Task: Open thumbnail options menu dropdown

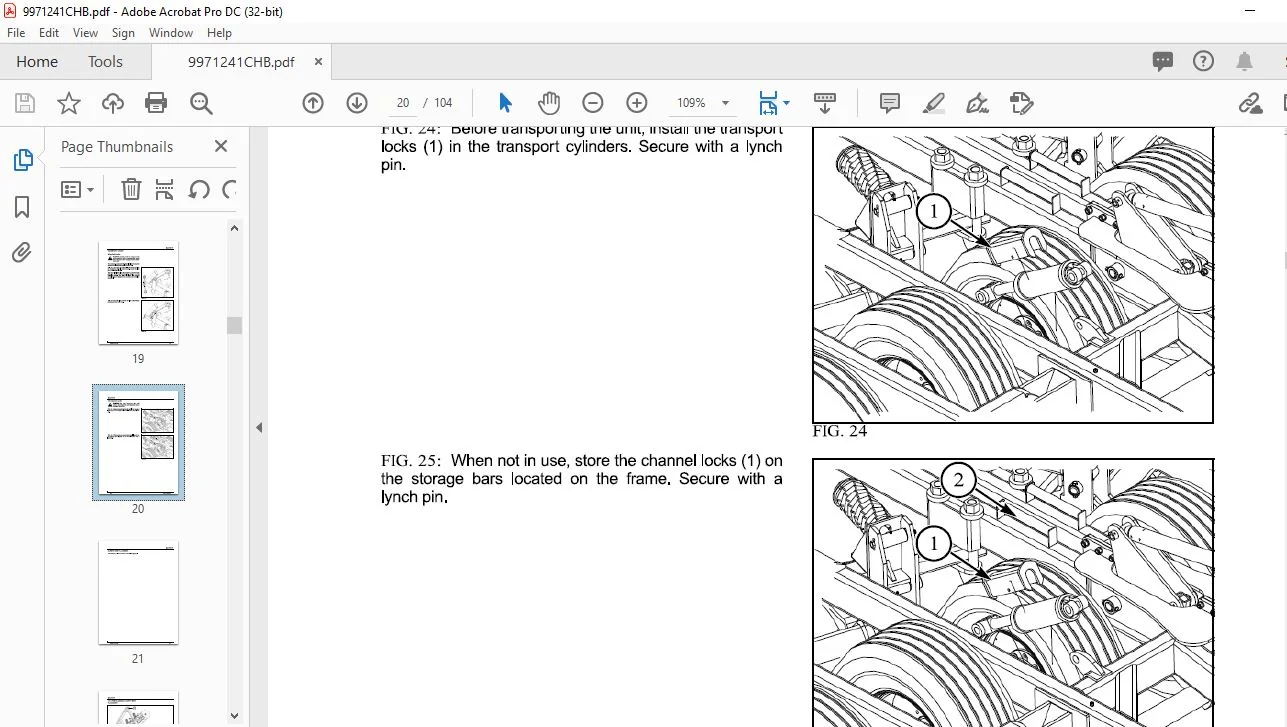Action: 77,189
